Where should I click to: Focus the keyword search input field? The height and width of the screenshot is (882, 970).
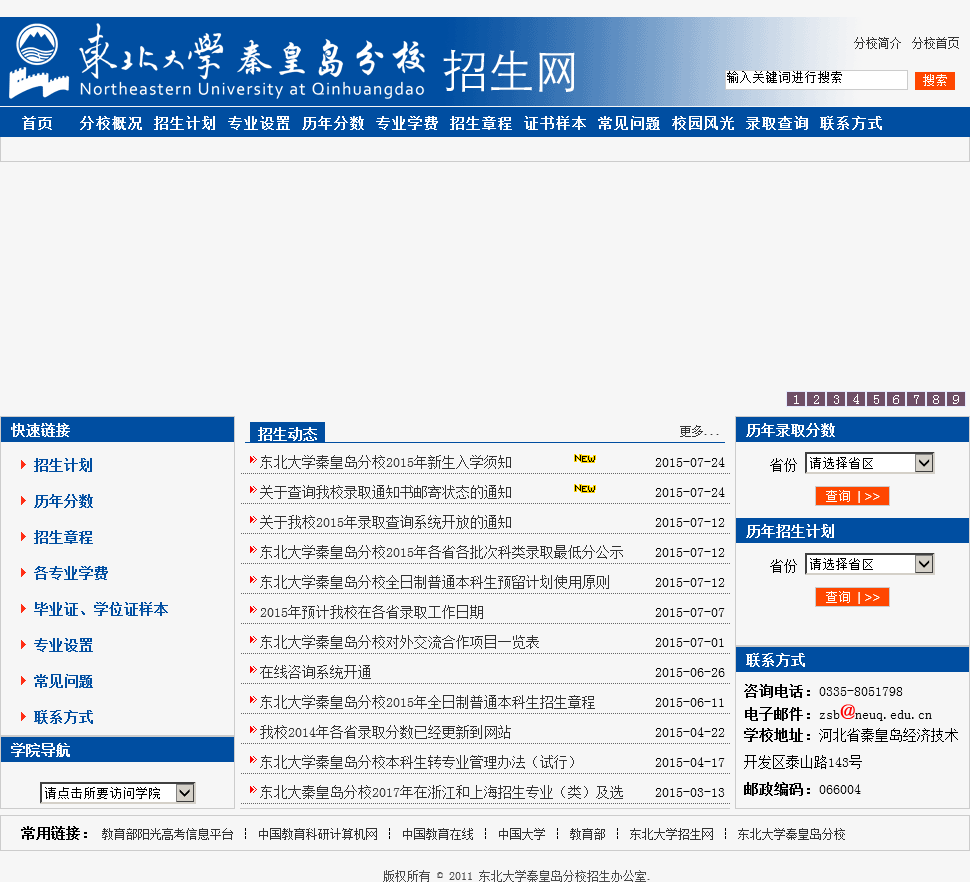(x=816, y=79)
